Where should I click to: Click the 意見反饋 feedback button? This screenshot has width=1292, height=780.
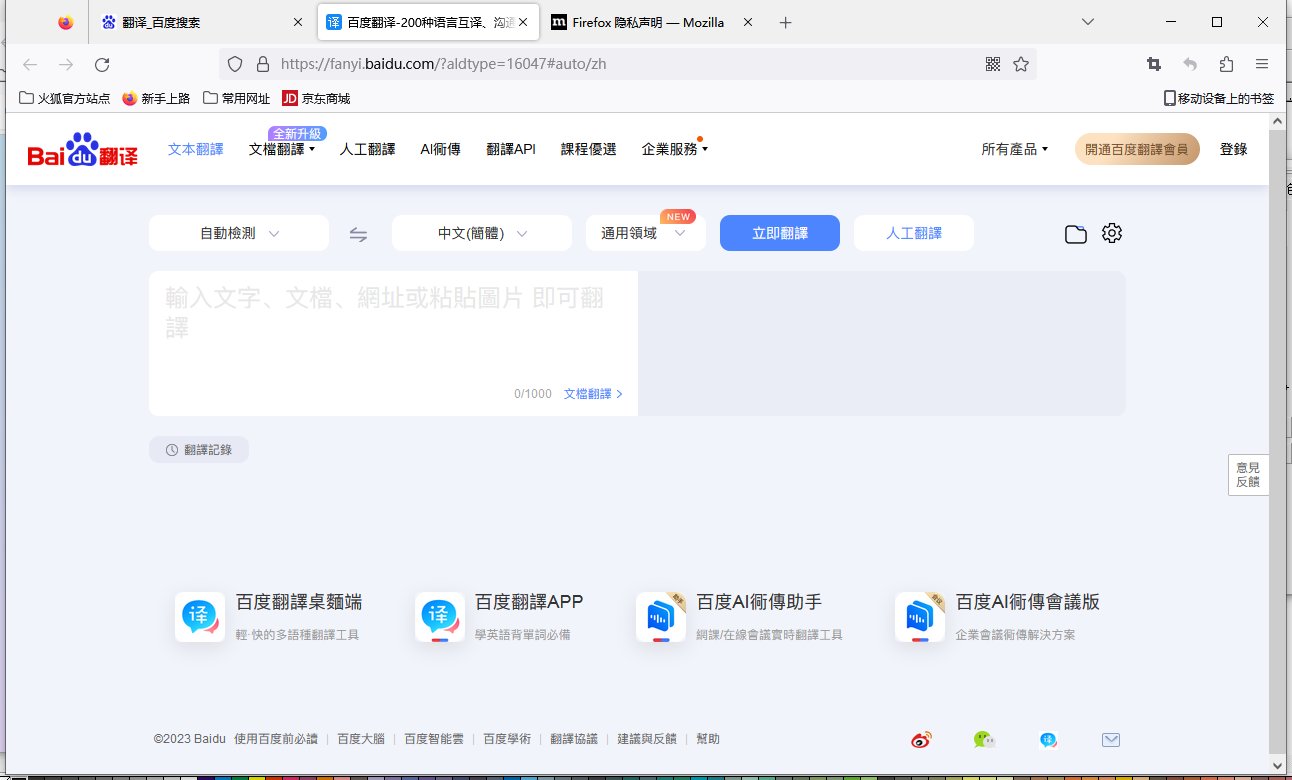pos(1248,475)
